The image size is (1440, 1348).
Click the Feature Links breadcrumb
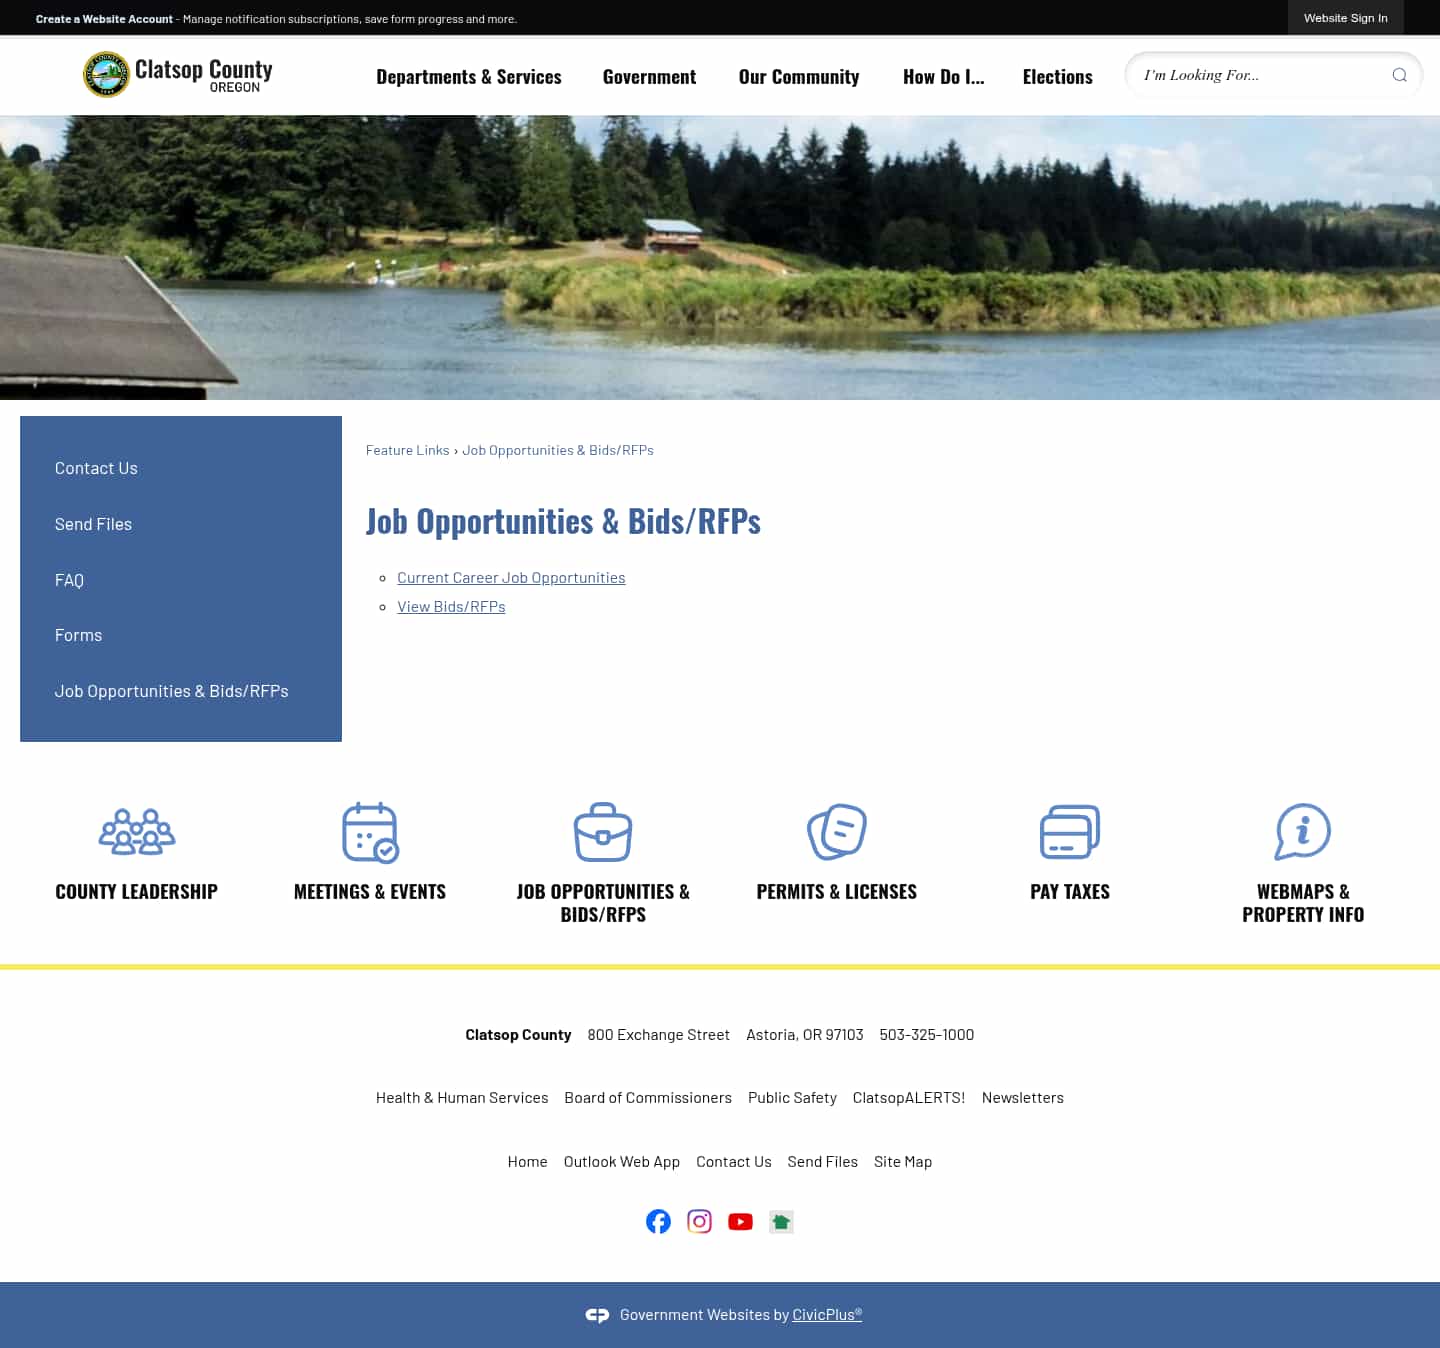pyautogui.click(x=407, y=450)
